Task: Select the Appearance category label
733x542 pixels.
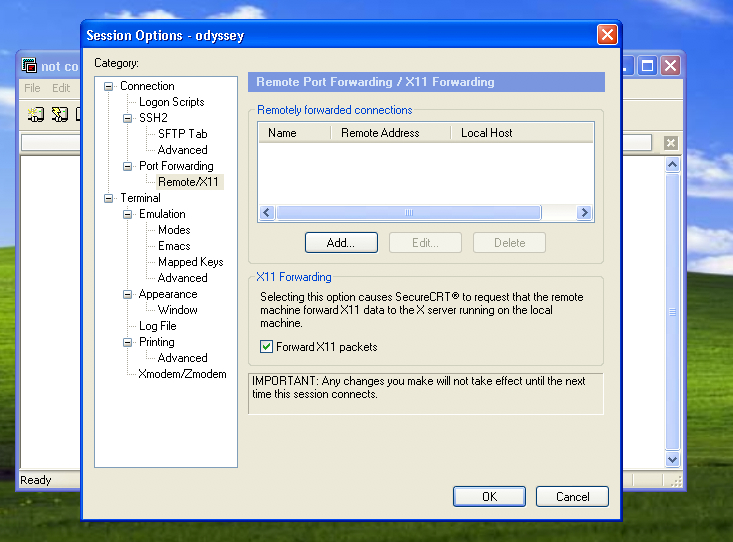Action: 168,294
